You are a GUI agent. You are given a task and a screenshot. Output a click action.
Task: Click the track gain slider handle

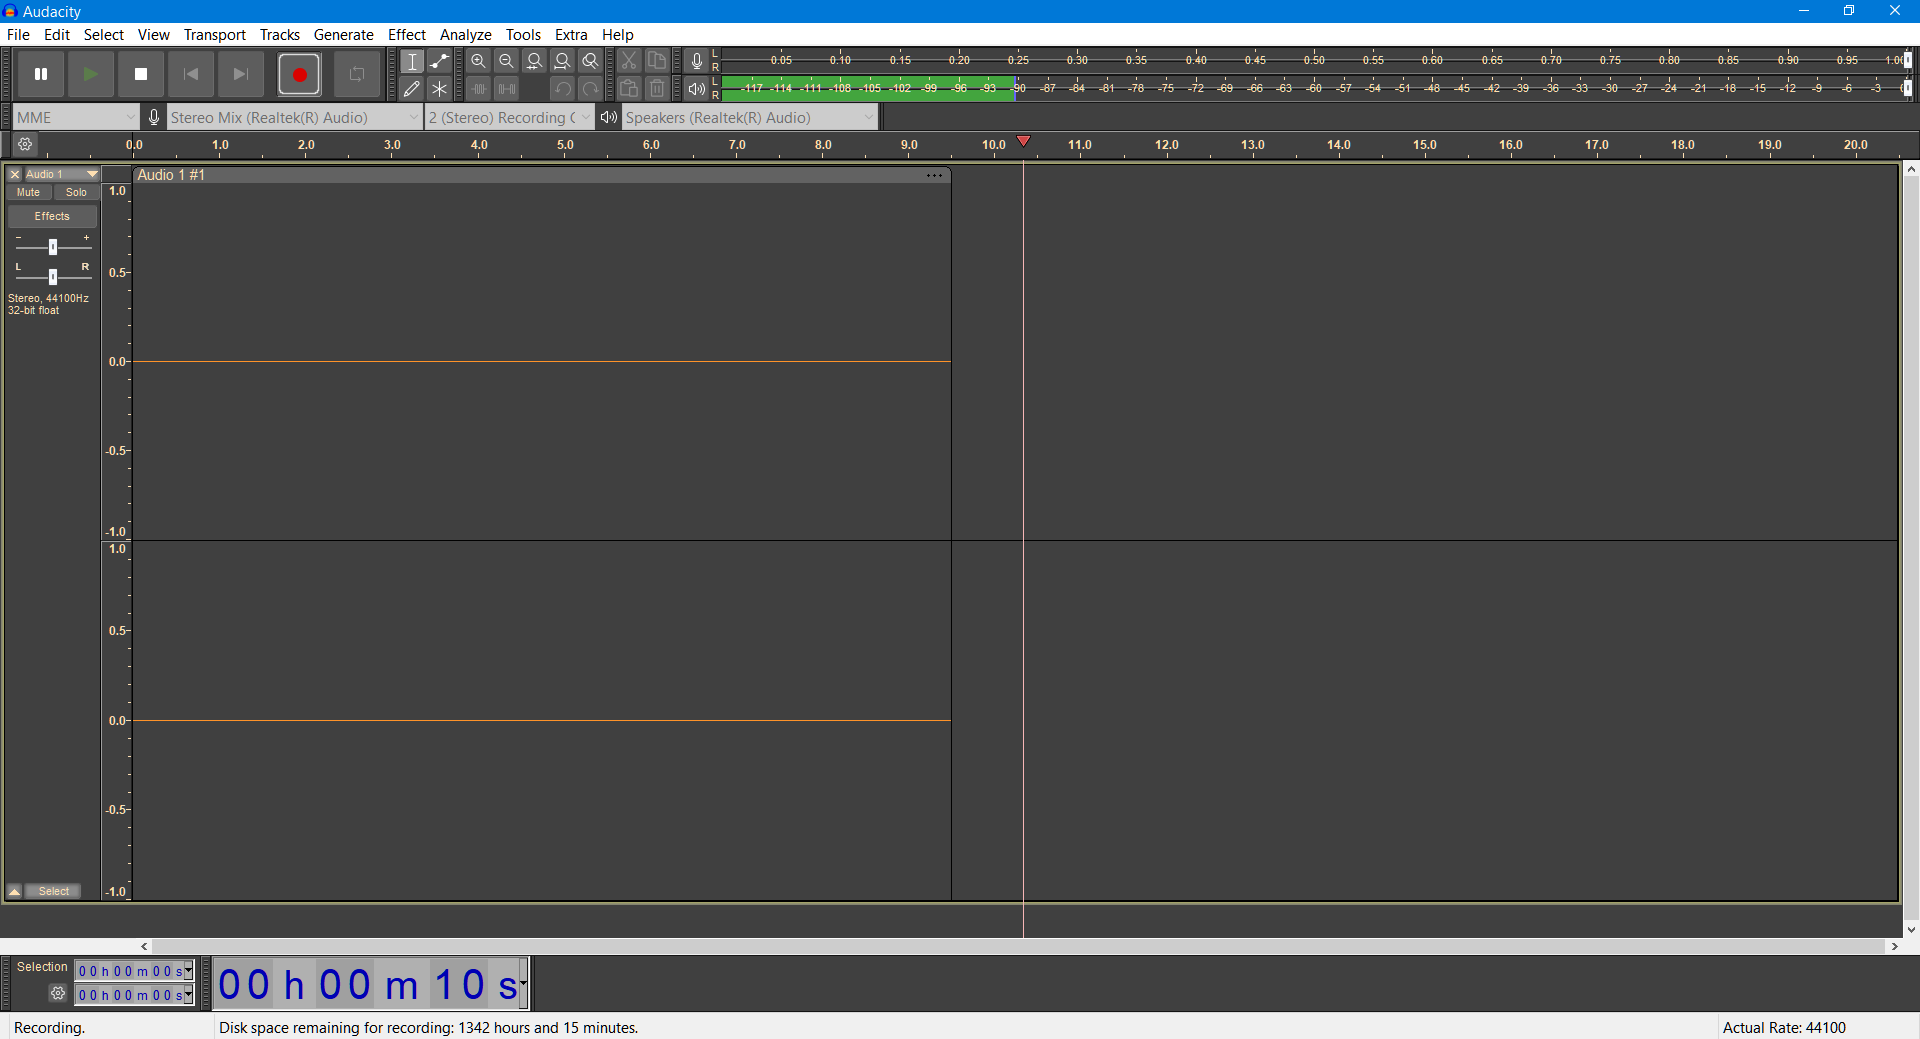click(x=53, y=247)
